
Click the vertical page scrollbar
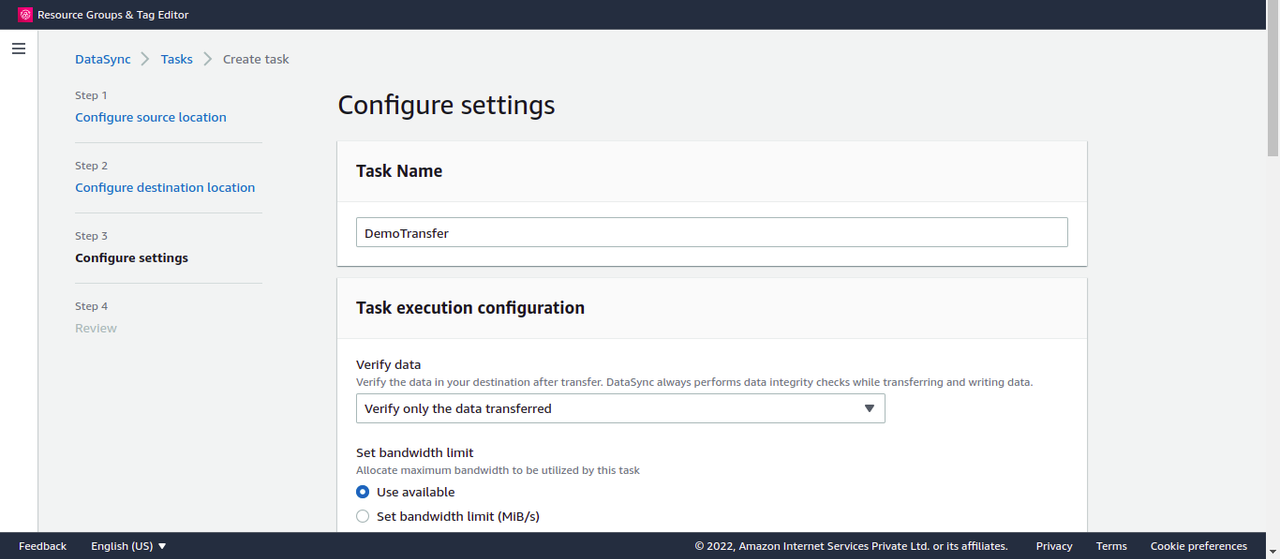click(1273, 95)
